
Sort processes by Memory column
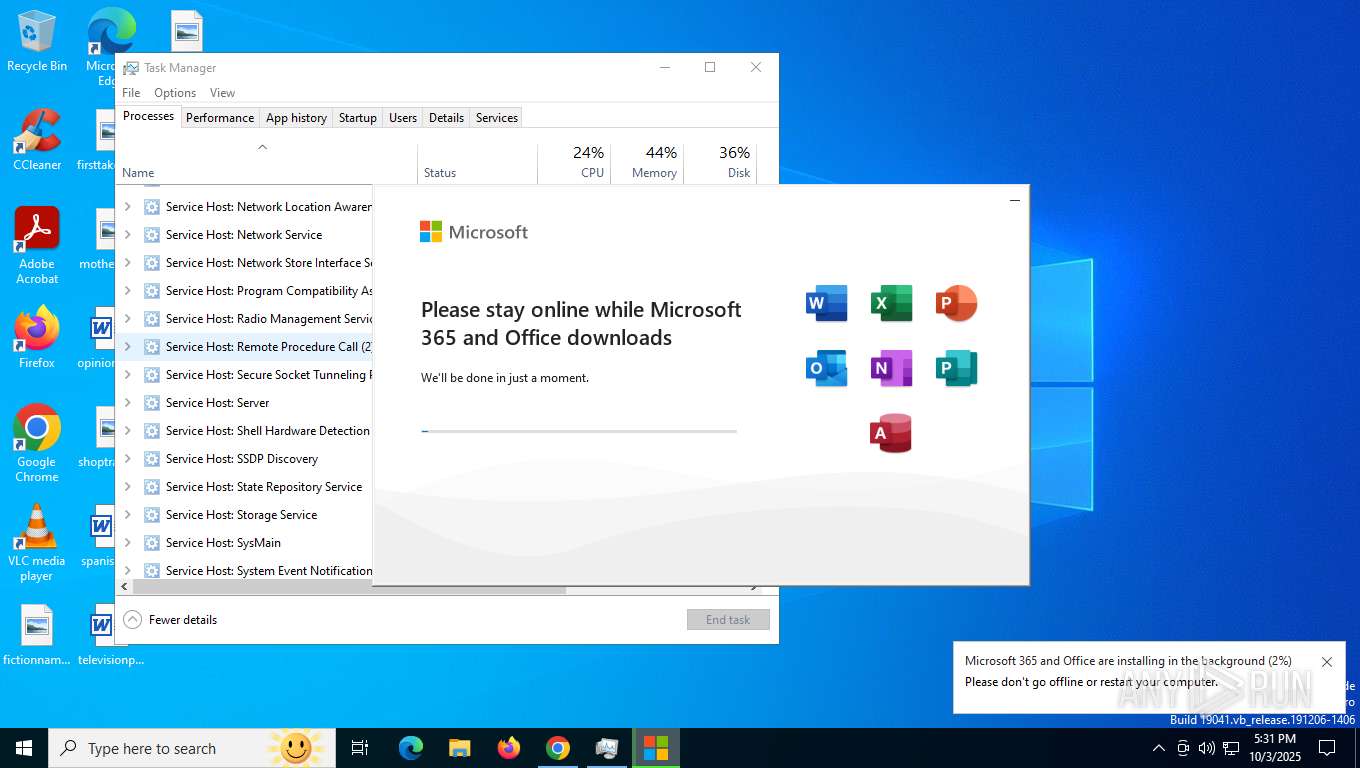point(646,164)
